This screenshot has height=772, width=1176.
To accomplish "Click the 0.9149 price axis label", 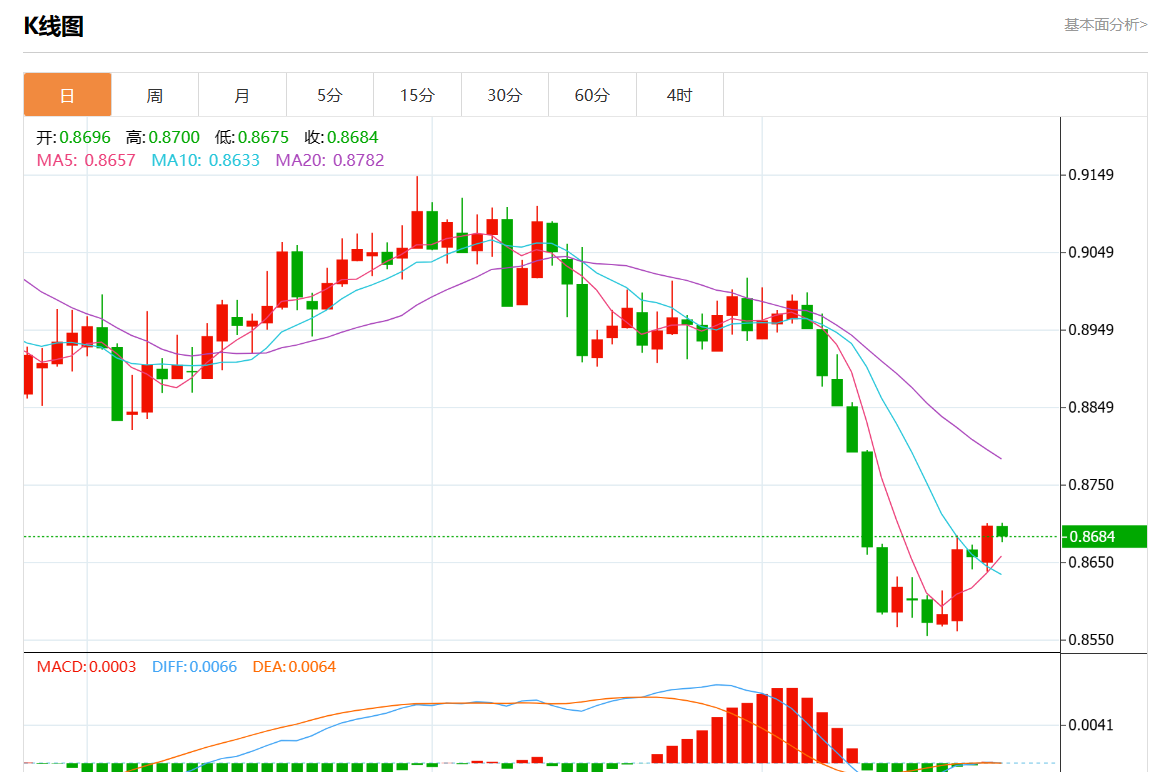I will click(1091, 175).
